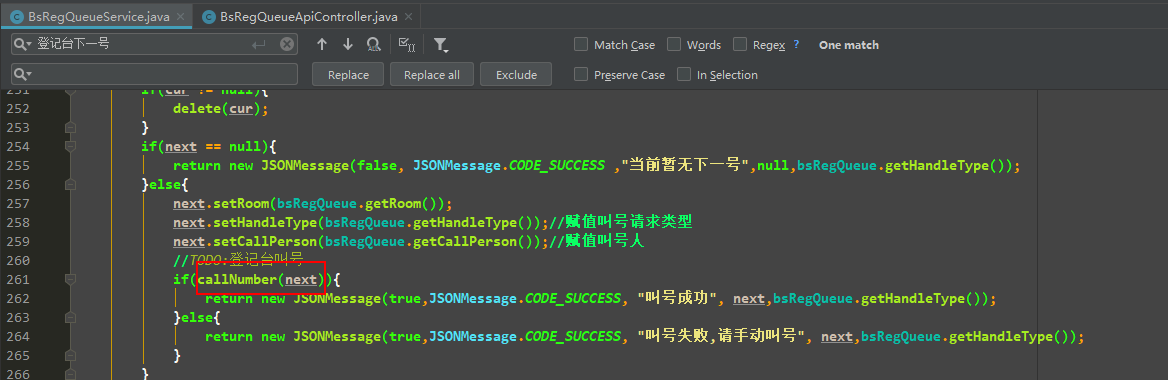Open the search filter funnel dropdown

tap(441, 45)
